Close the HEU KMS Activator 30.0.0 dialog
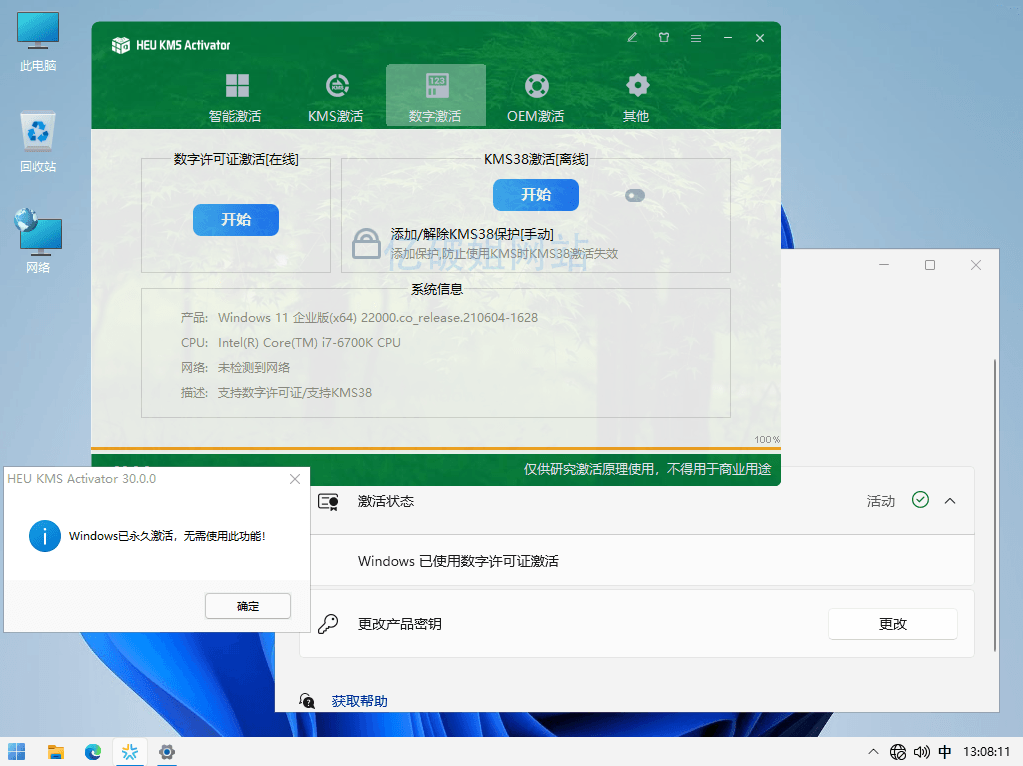 coord(295,479)
